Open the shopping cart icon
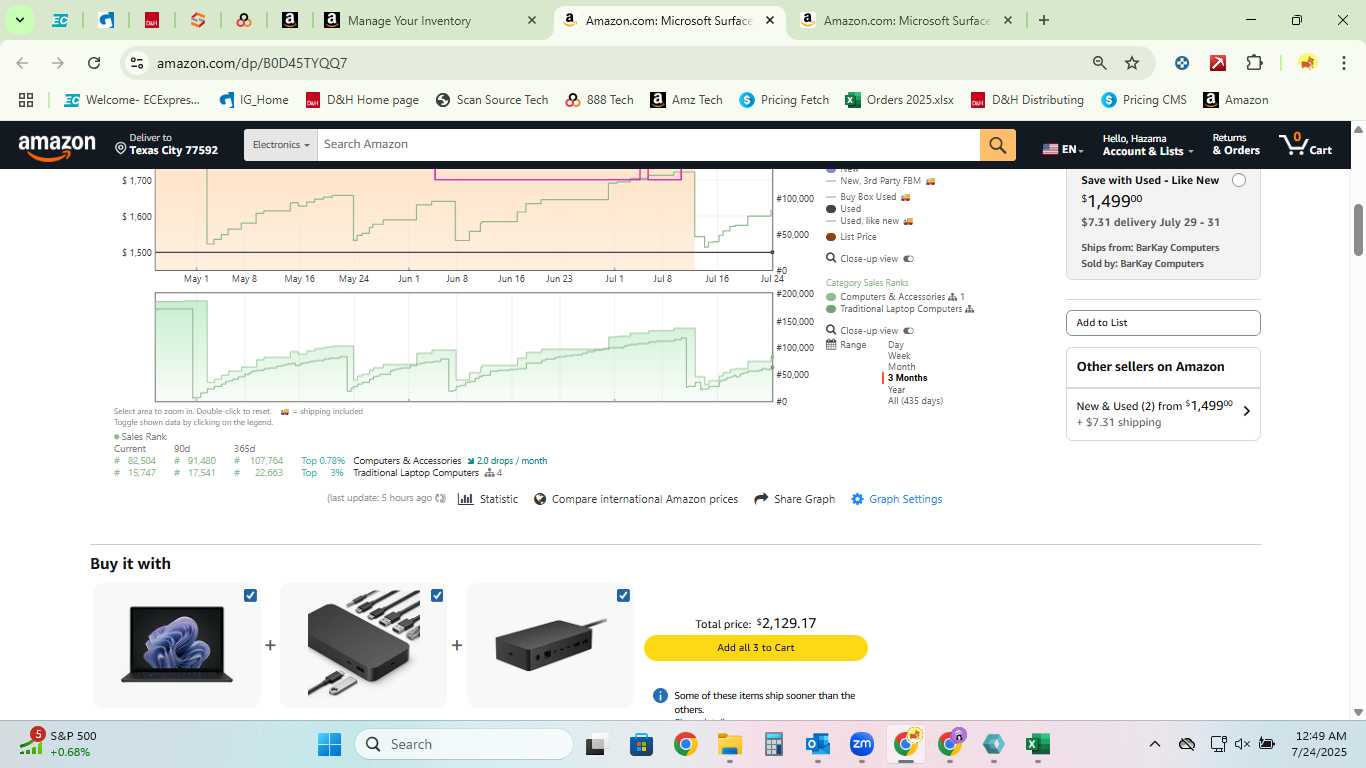Screen dimensions: 1366x768 (1306, 144)
